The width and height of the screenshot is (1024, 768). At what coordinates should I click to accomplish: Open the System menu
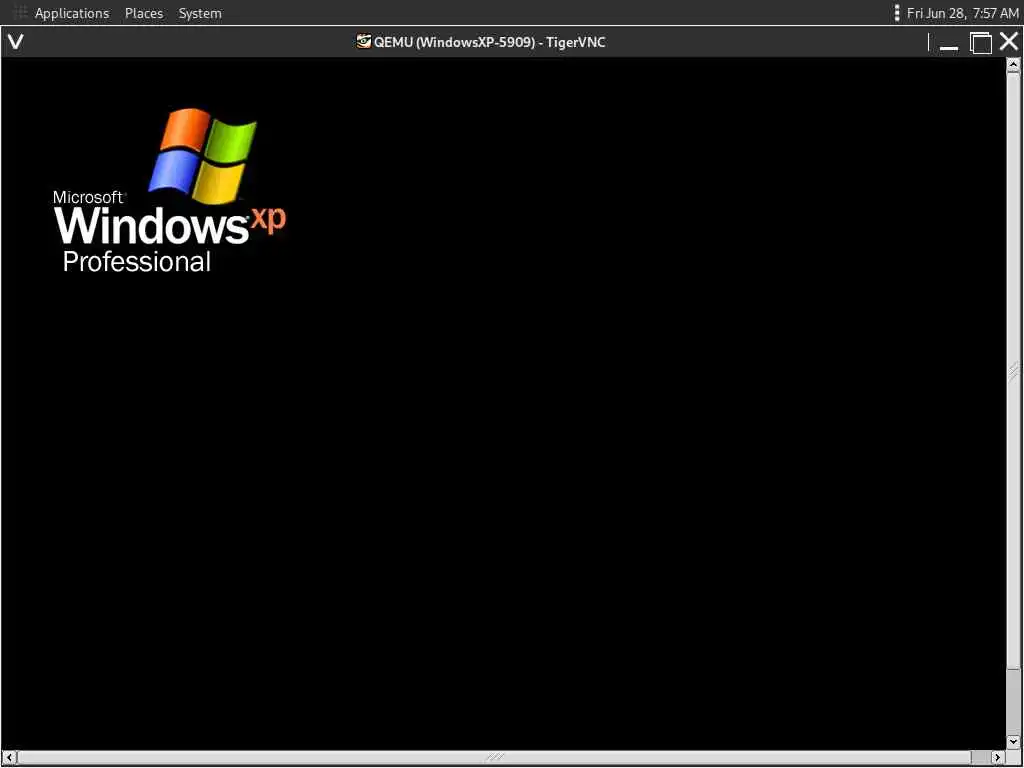[200, 13]
